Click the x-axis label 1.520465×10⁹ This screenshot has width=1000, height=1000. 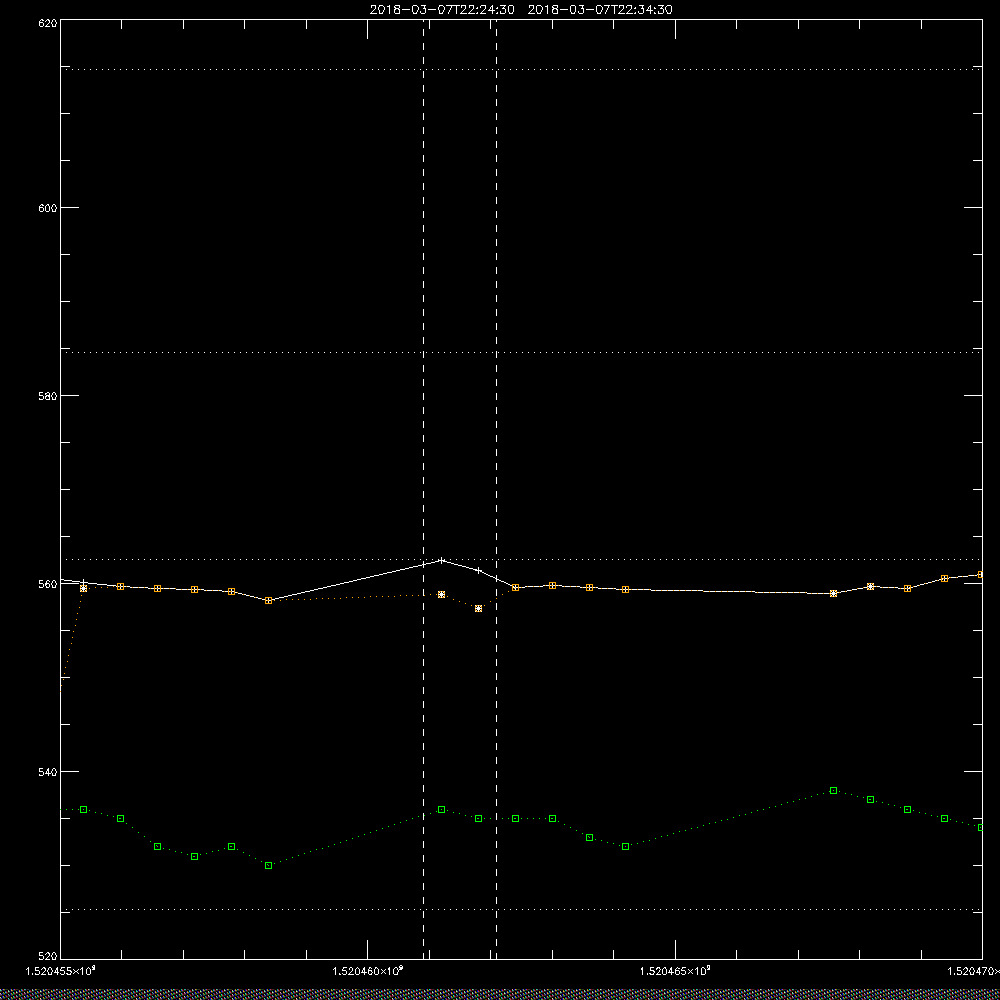[675, 972]
